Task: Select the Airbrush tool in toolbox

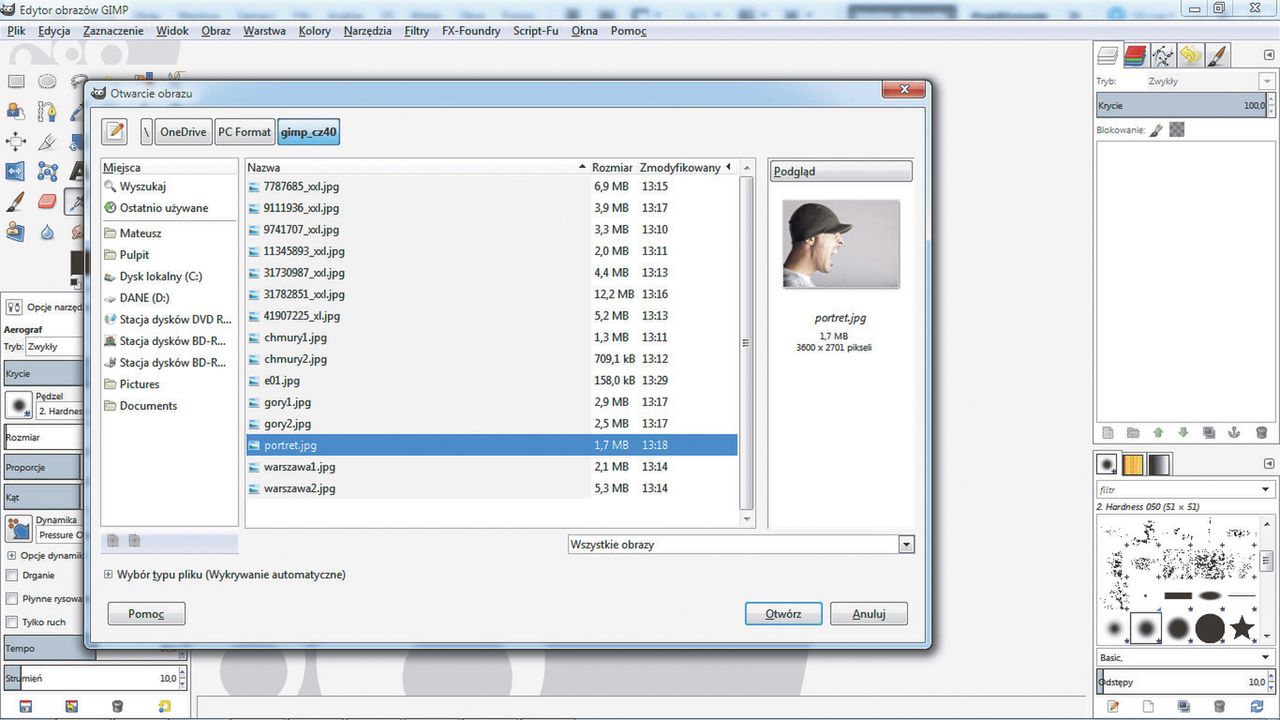Action: [76, 202]
